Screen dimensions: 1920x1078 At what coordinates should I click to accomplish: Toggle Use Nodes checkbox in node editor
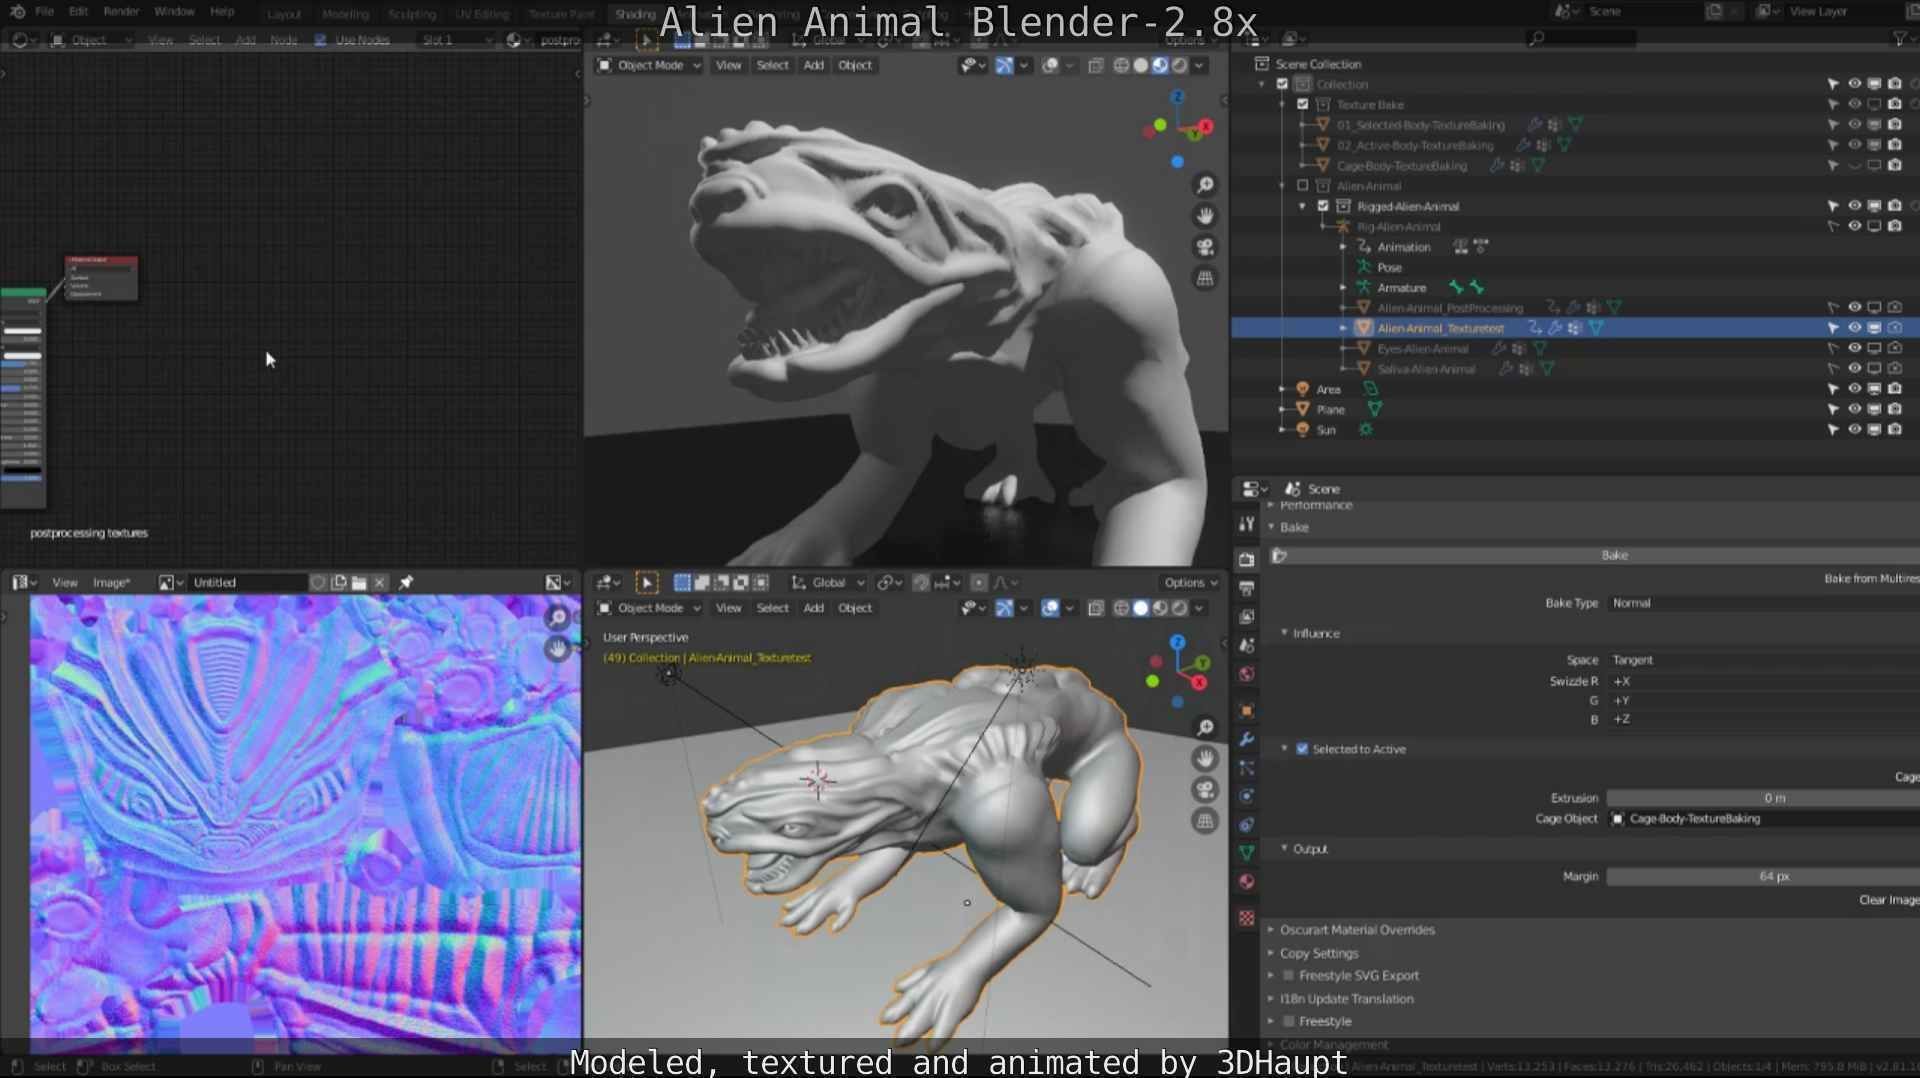point(320,40)
